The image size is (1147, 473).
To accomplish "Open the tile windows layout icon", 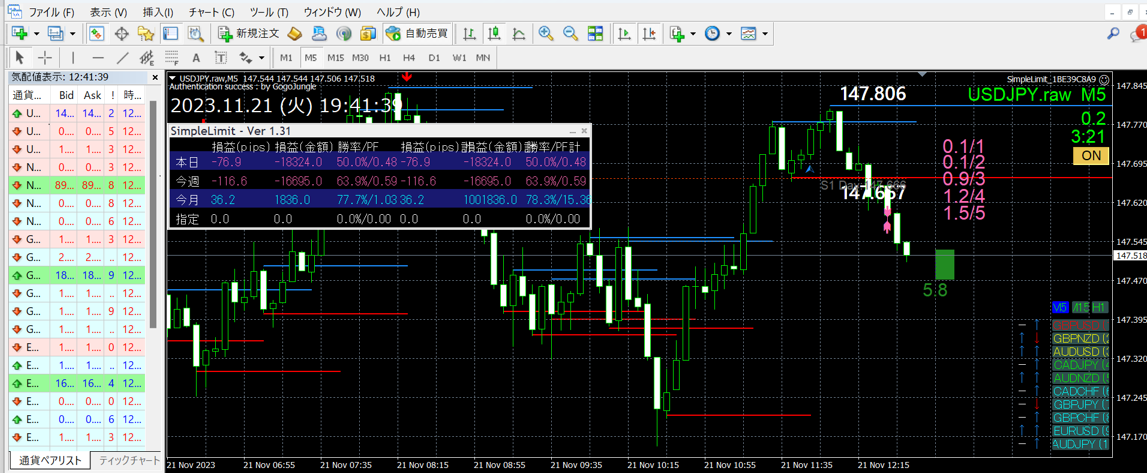I will point(595,34).
